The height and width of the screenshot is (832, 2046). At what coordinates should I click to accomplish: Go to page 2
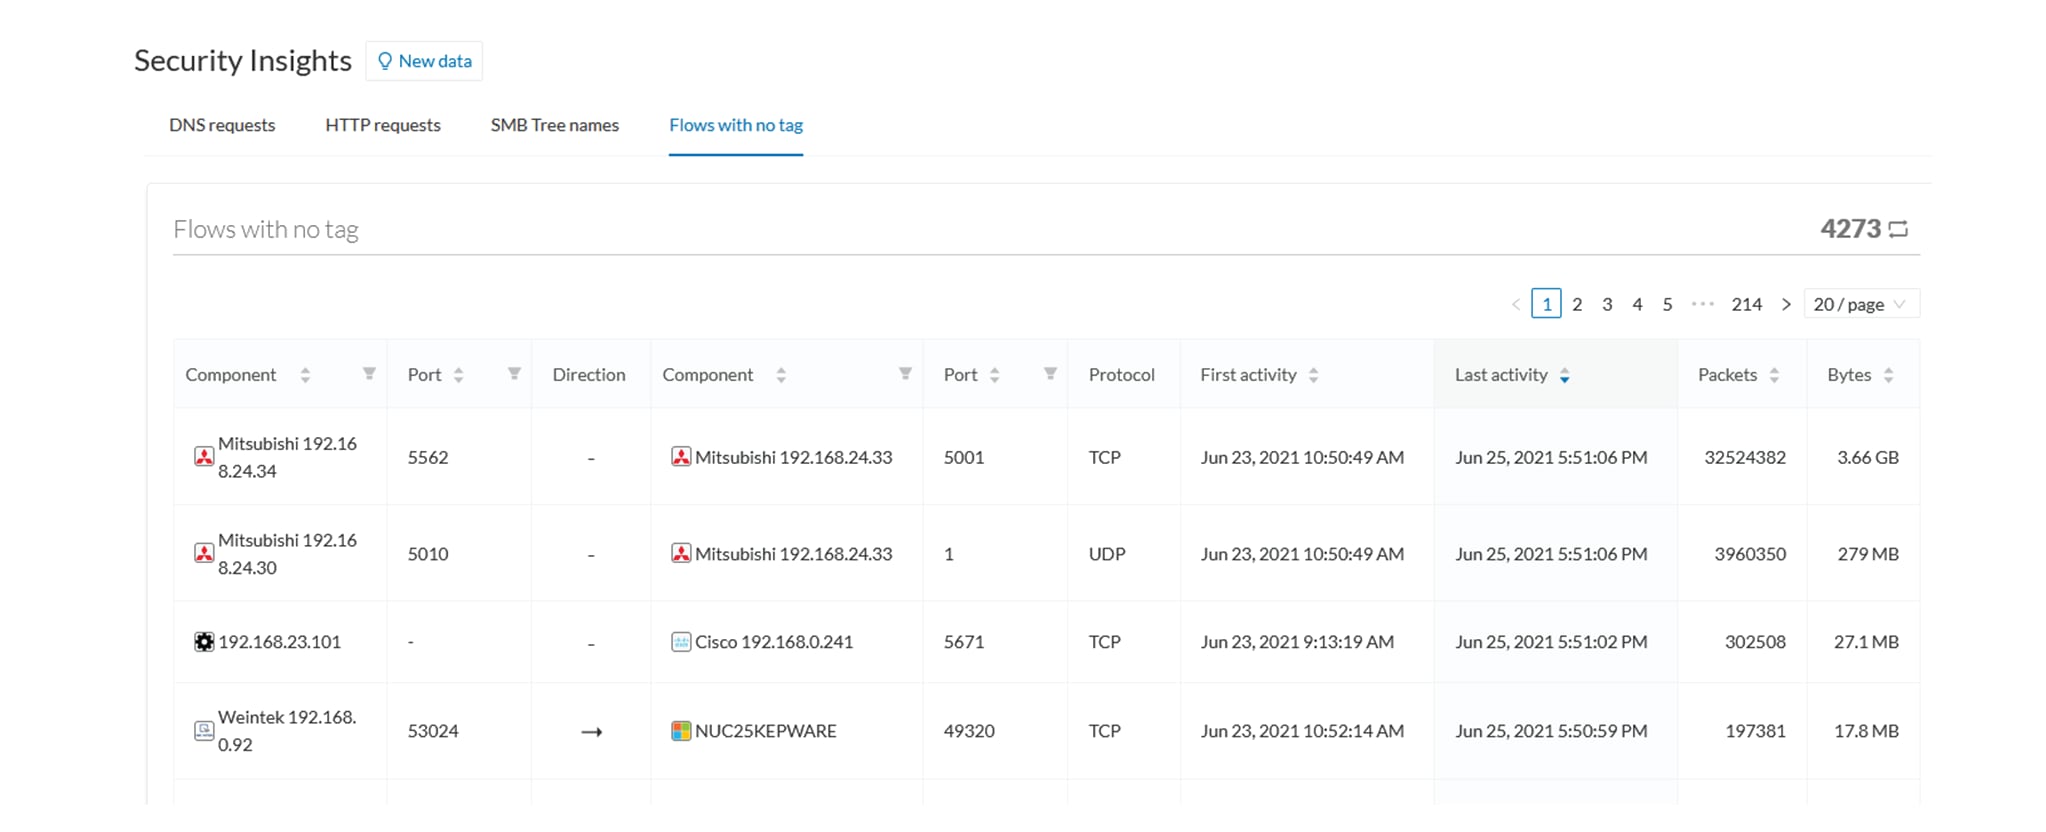[x=1577, y=304]
